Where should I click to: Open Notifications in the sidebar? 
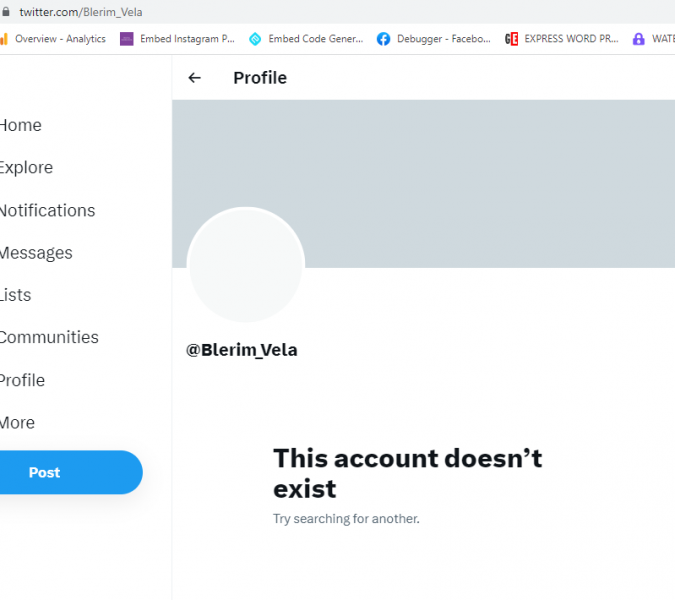46,210
